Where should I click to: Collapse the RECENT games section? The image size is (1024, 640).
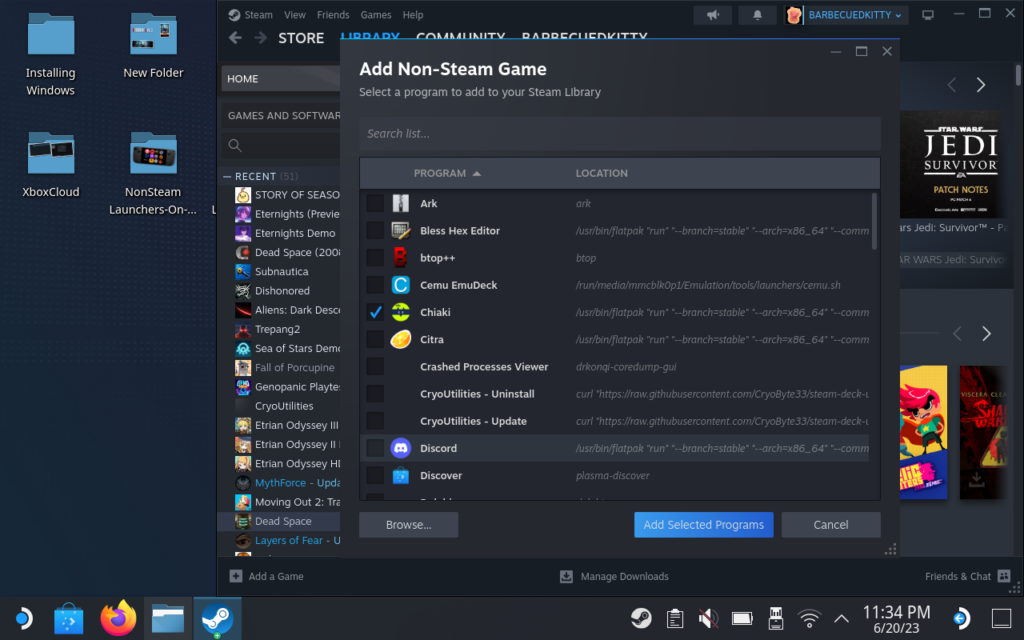coord(227,176)
